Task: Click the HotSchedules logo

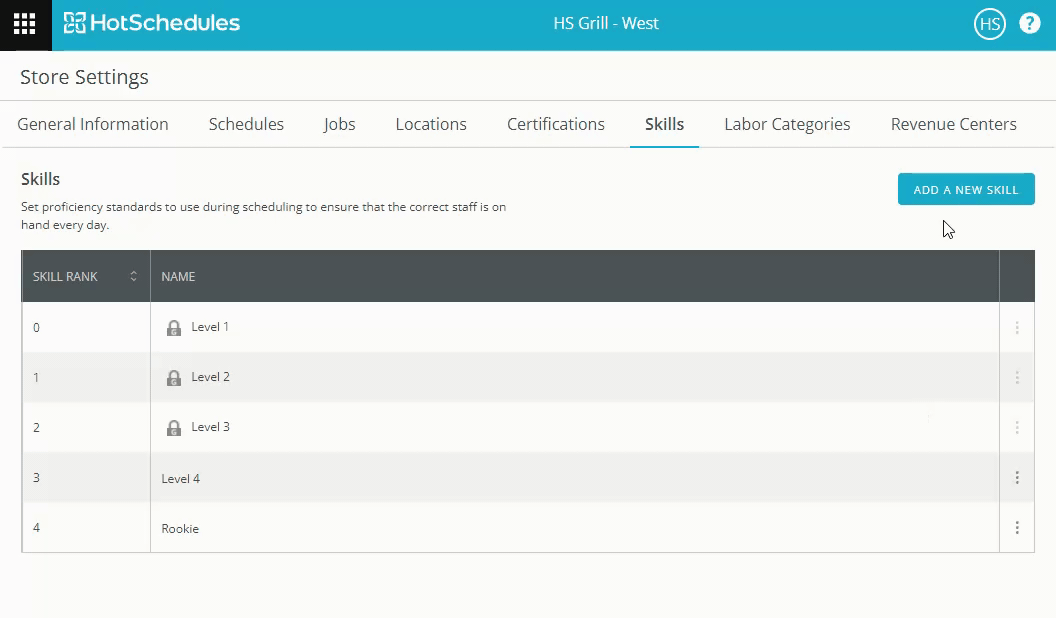Action: point(152,23)
